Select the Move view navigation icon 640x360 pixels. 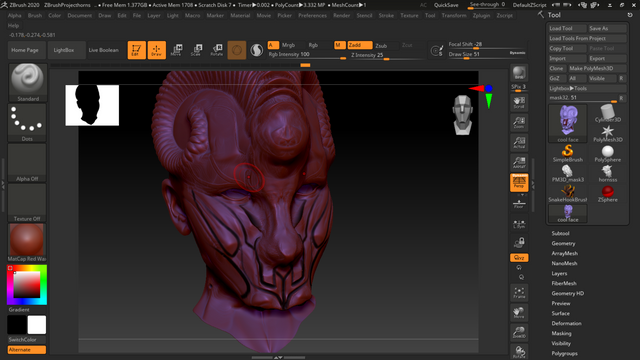(x=519, y=312)
